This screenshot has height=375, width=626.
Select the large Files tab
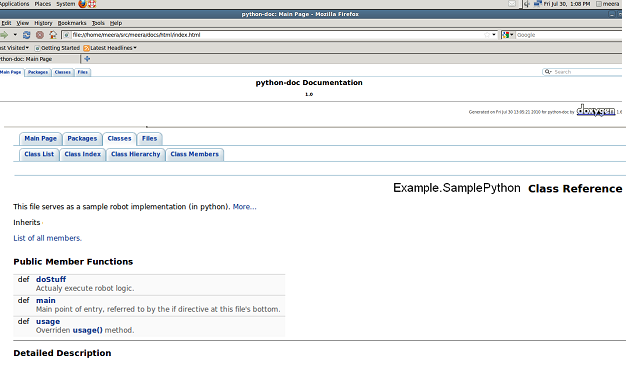149,139
